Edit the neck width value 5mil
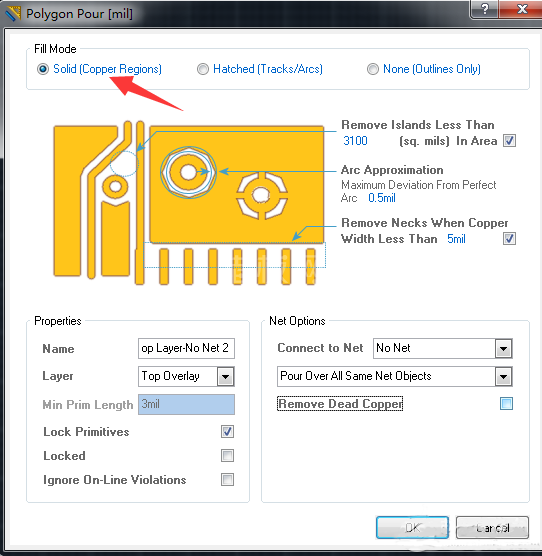The image size is (542, 556). point(456,239)
